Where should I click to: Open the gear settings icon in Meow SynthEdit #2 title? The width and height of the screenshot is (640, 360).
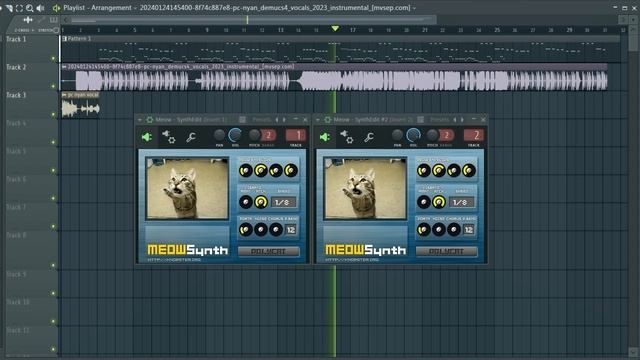click(327, 120)
